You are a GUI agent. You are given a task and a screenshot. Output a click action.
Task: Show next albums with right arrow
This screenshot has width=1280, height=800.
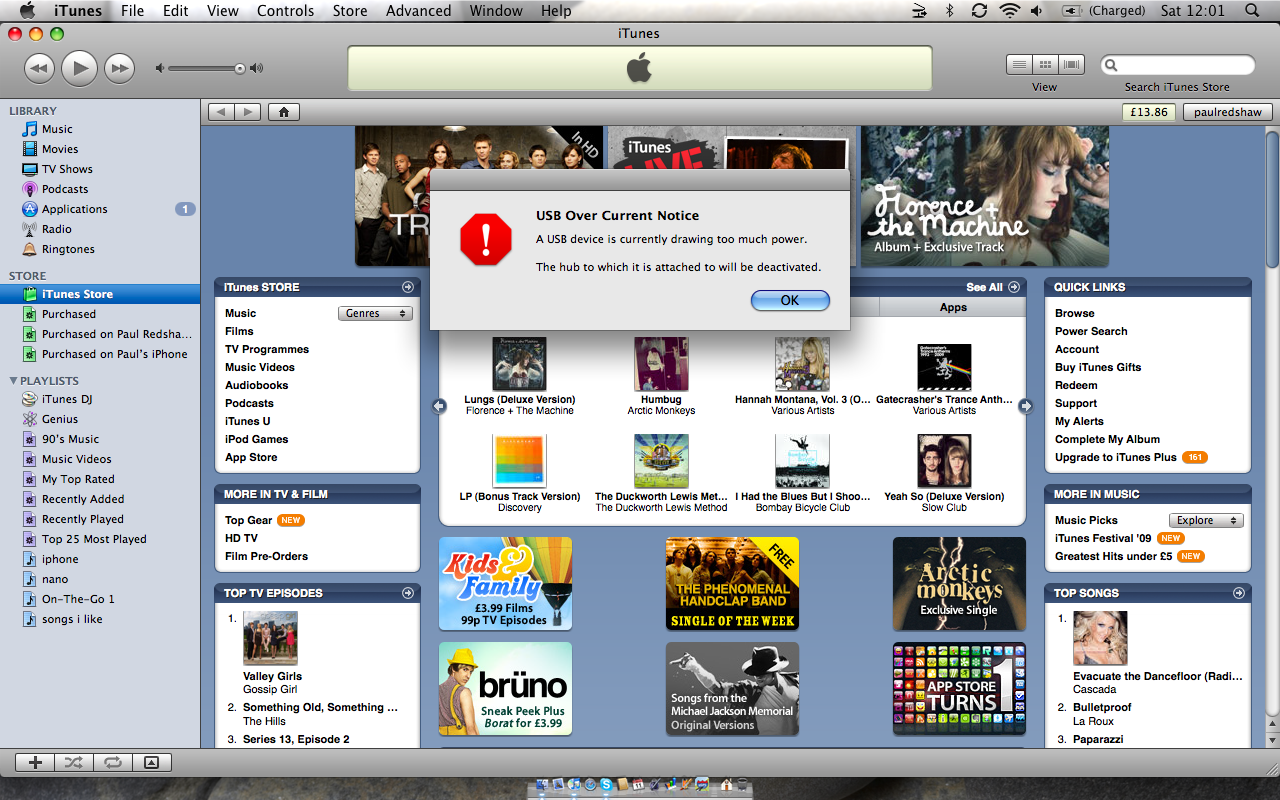[x=1025, y=406]
